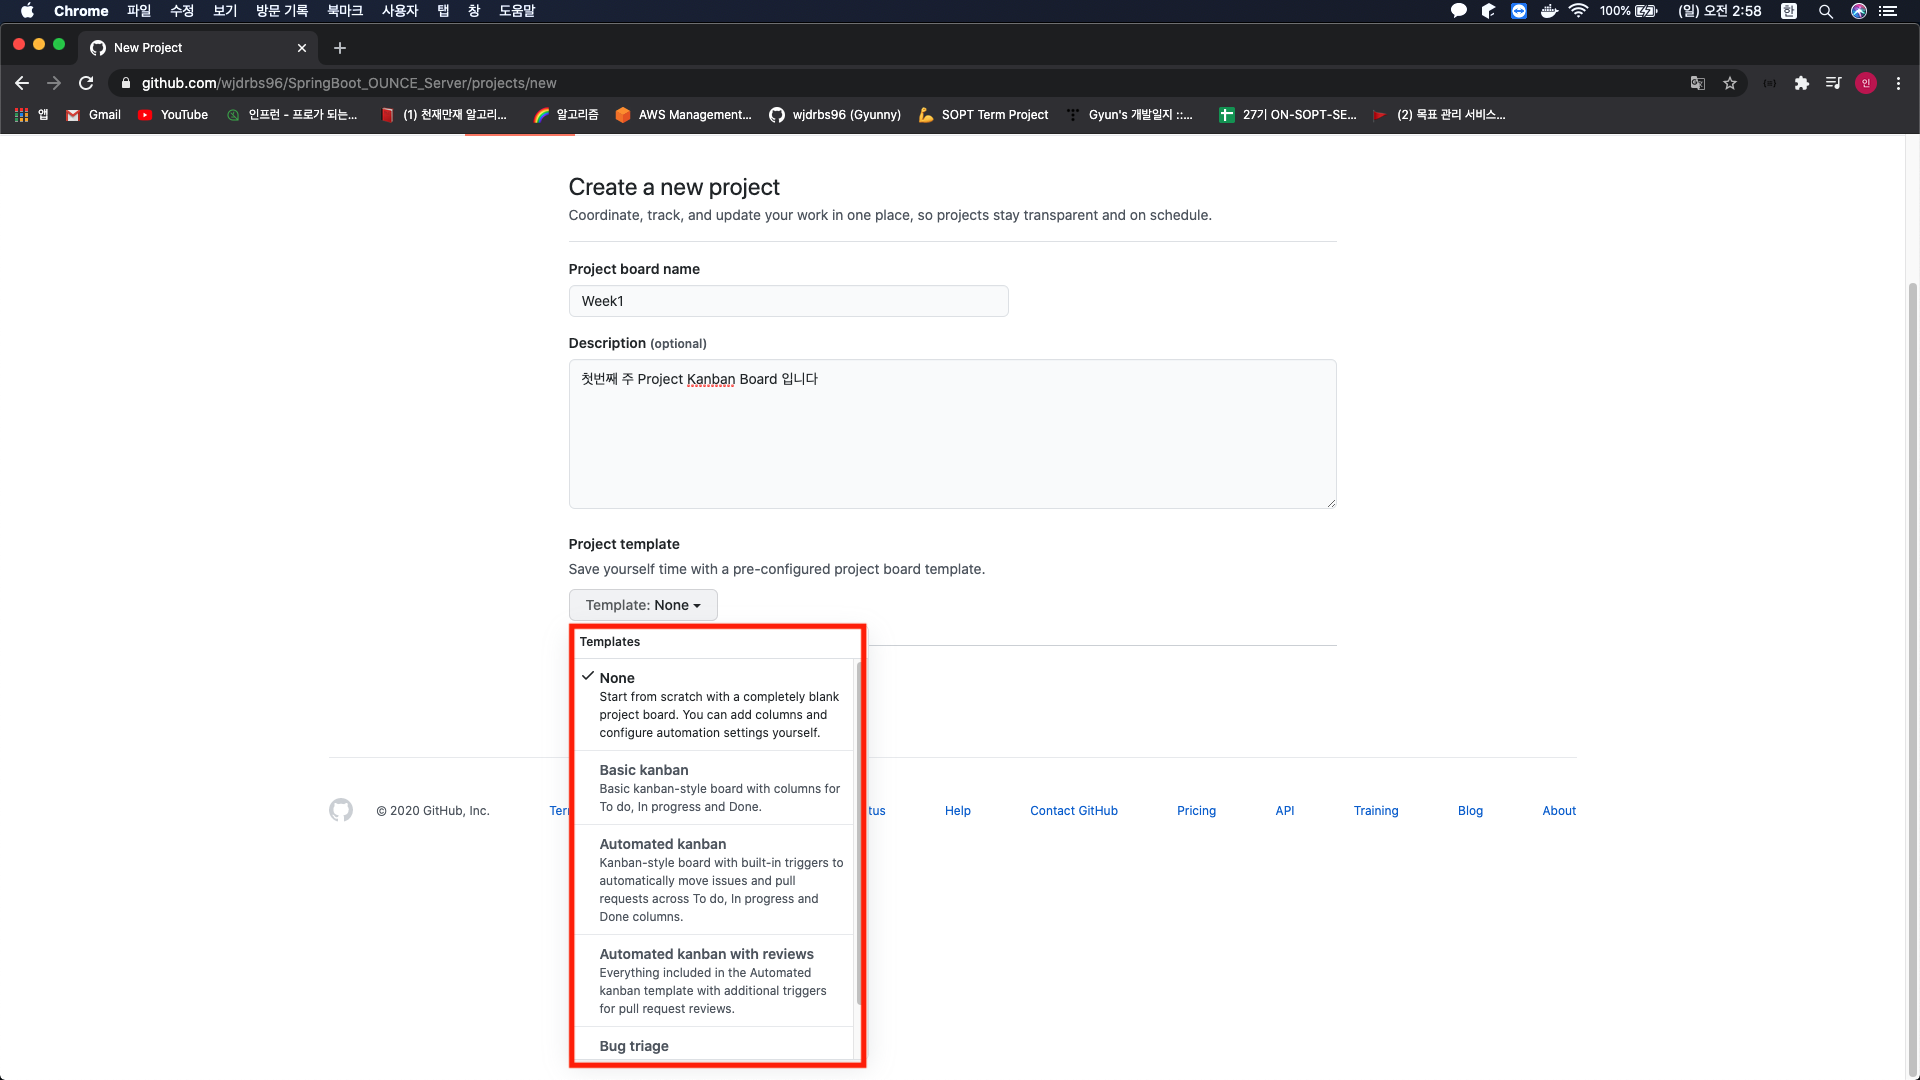1920x1080 pixels.
Task: Open macOS Spotlight search icon
Action: (1825, 11)
